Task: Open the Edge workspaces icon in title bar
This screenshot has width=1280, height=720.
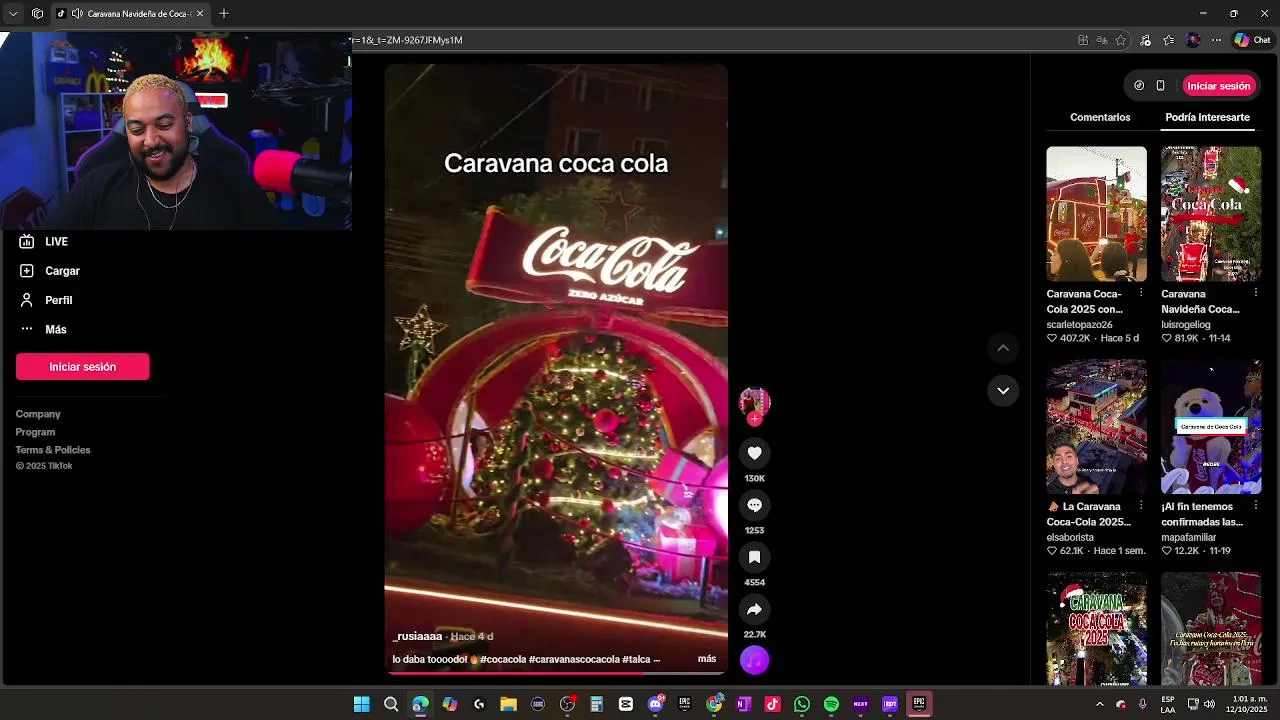Action: 37,14
